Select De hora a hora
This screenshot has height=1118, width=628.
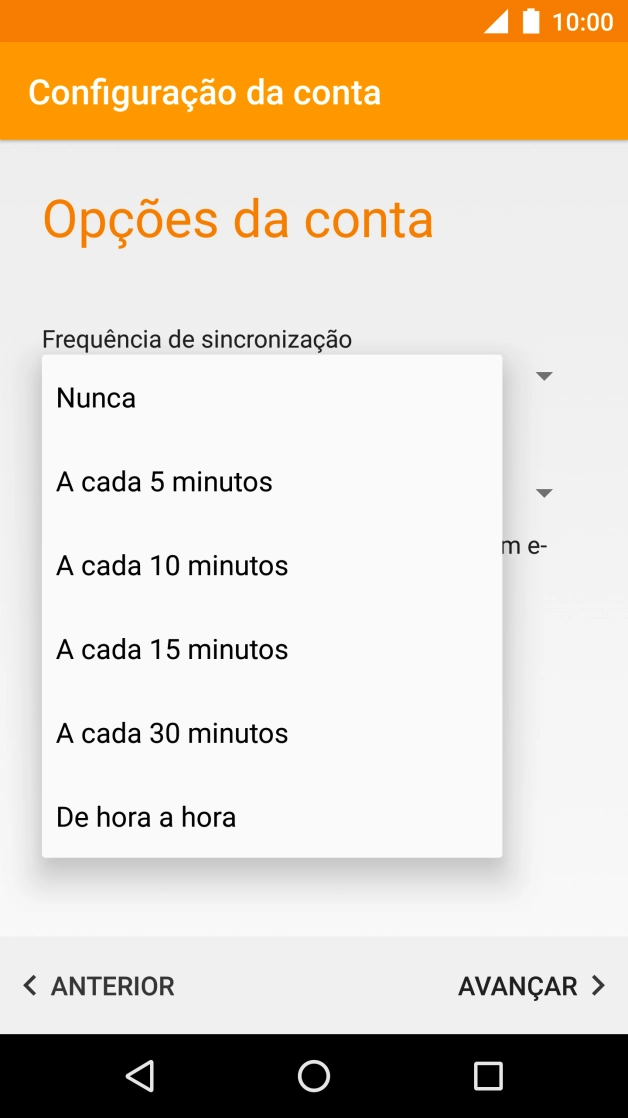pyautogui.click(x=146, y=817)
